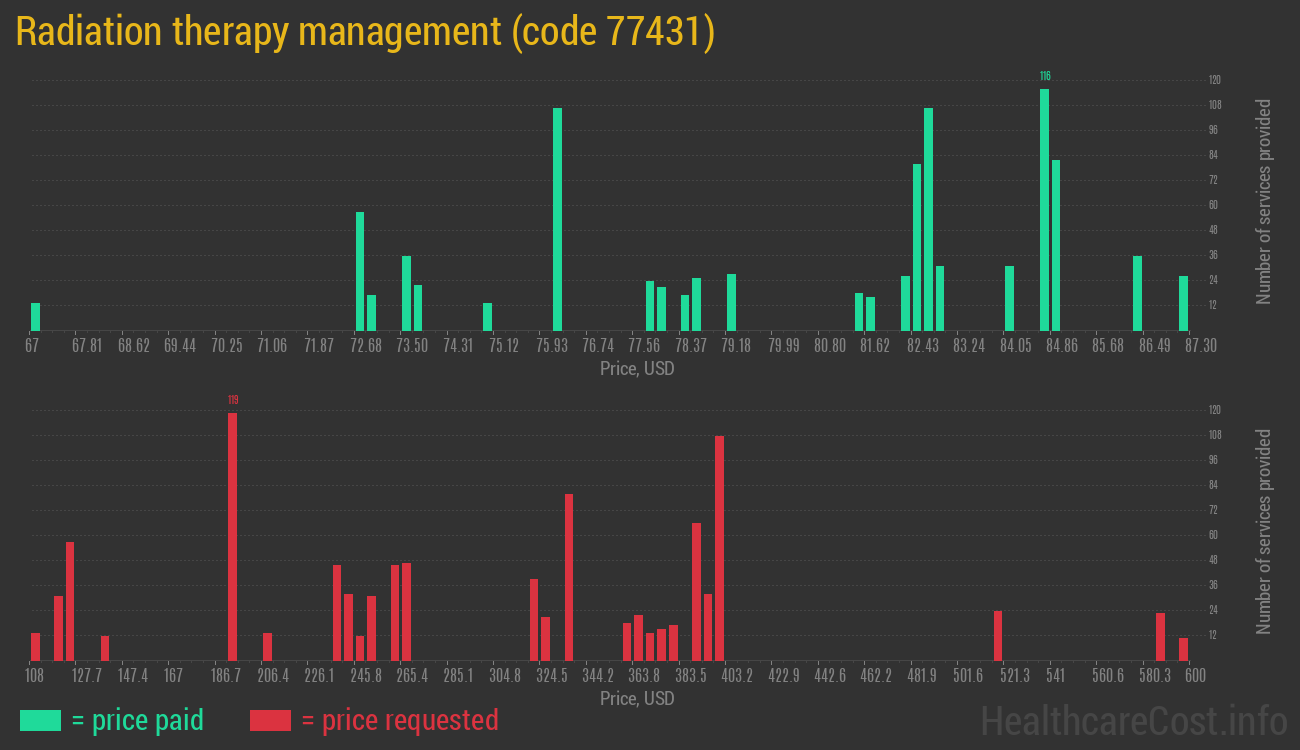Click the lower chart's "Number of services provided" label
The image size is (1300, 750).
click(1264, 532)
